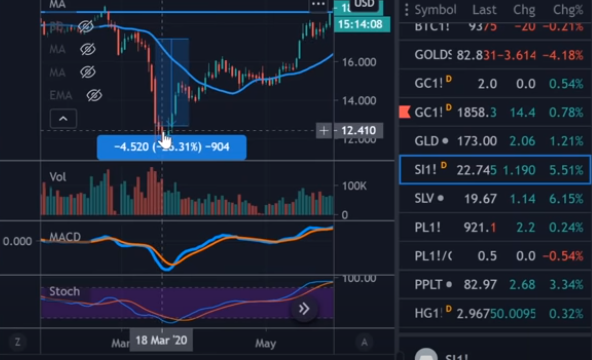Click the 14.000 price scale label
This screenshot has height=360, width=592.
pos(359,101)
